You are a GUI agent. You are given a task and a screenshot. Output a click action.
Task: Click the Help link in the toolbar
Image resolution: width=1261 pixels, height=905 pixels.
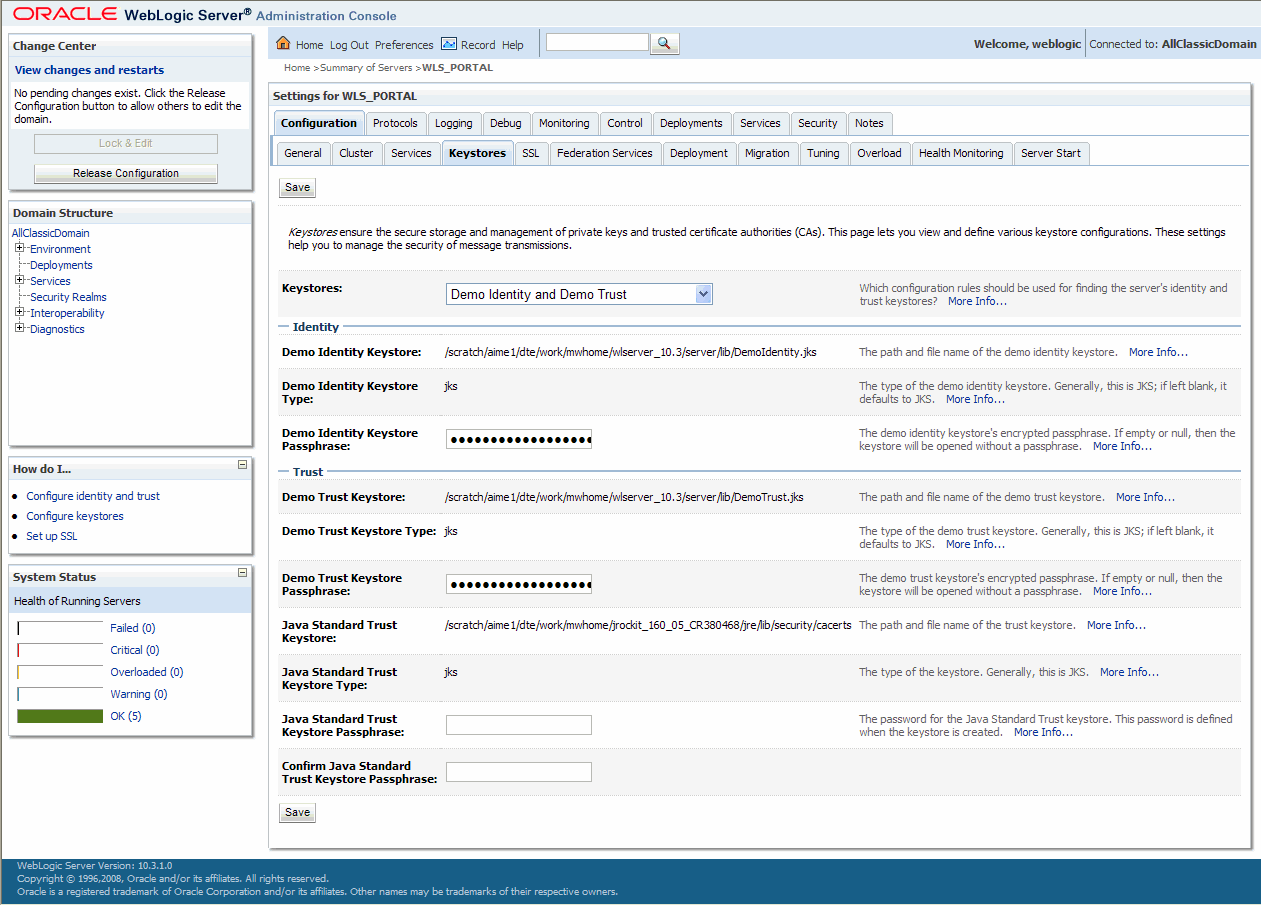pos(513,45)
